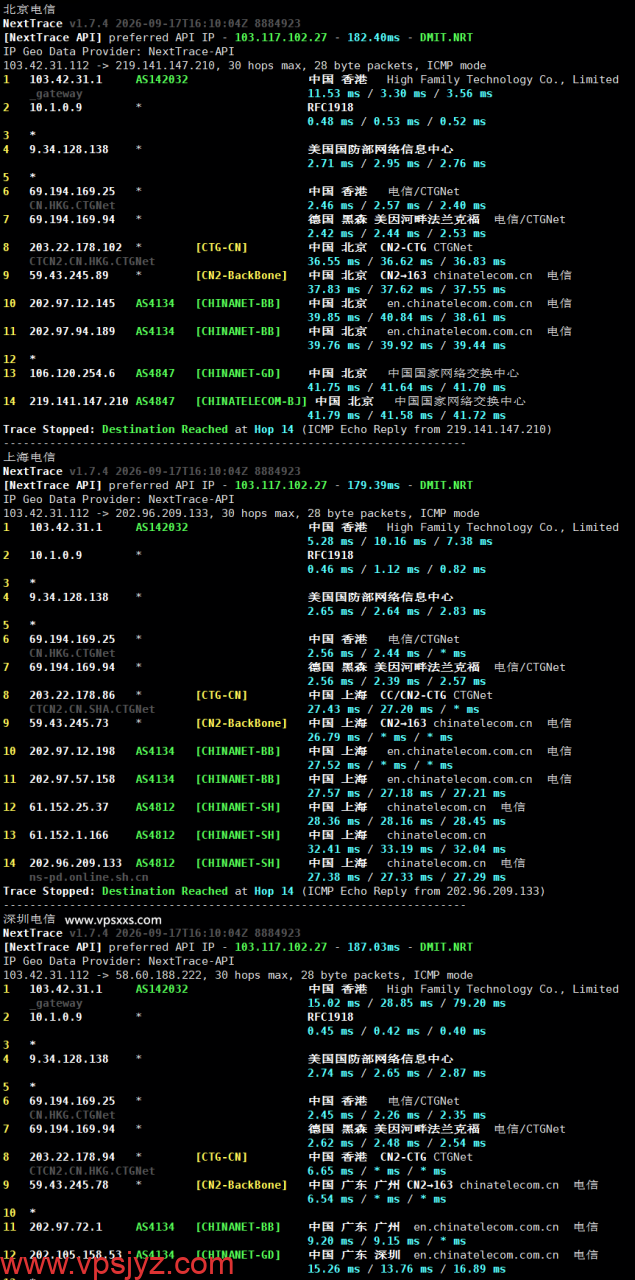
Task: Click the [CHINATELECOM-BJ] tag
Action: [252, 401]
